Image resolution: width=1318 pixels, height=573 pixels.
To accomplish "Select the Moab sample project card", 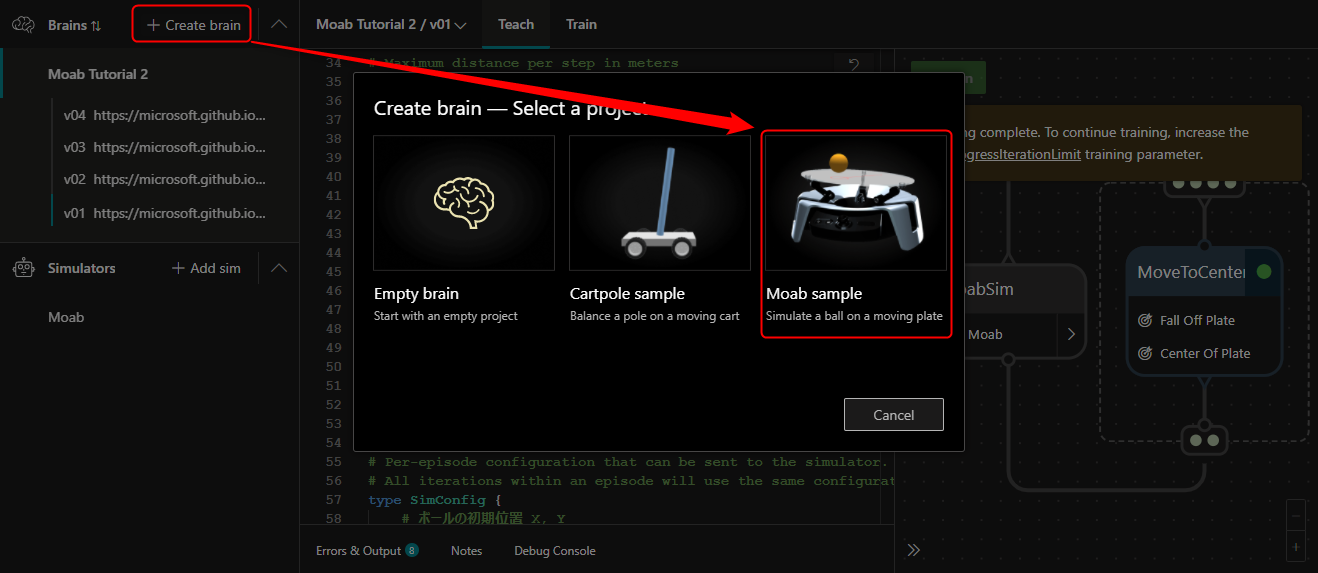I will (855, 233).
